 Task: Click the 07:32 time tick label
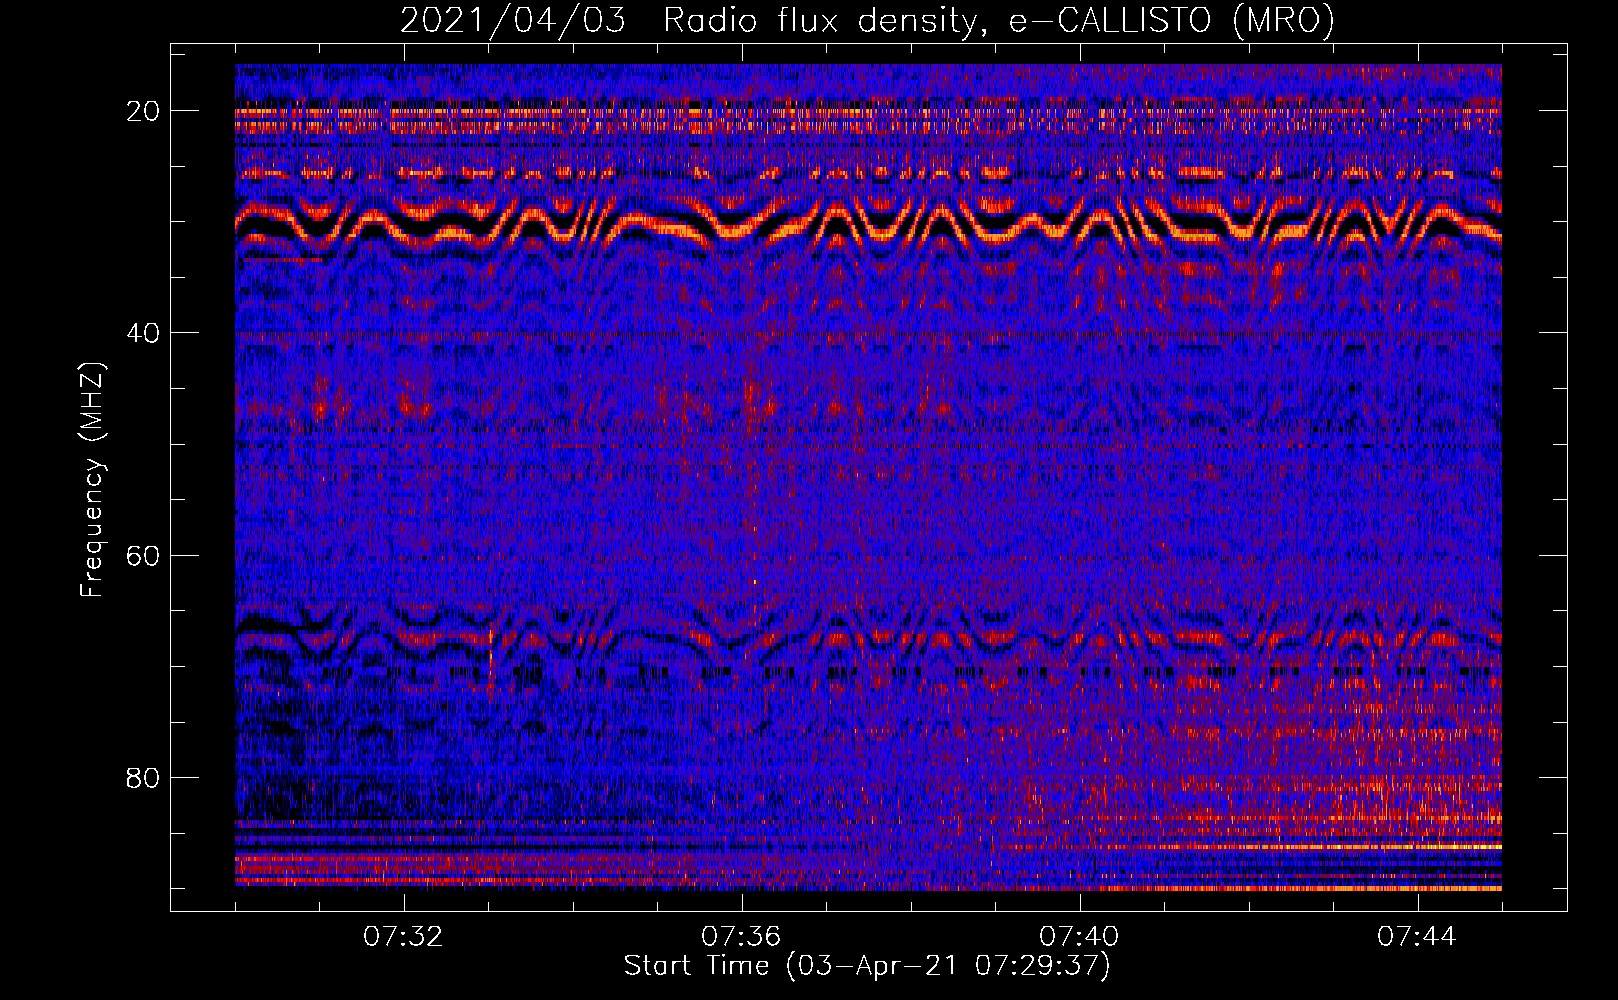click(x=403, y=937)
